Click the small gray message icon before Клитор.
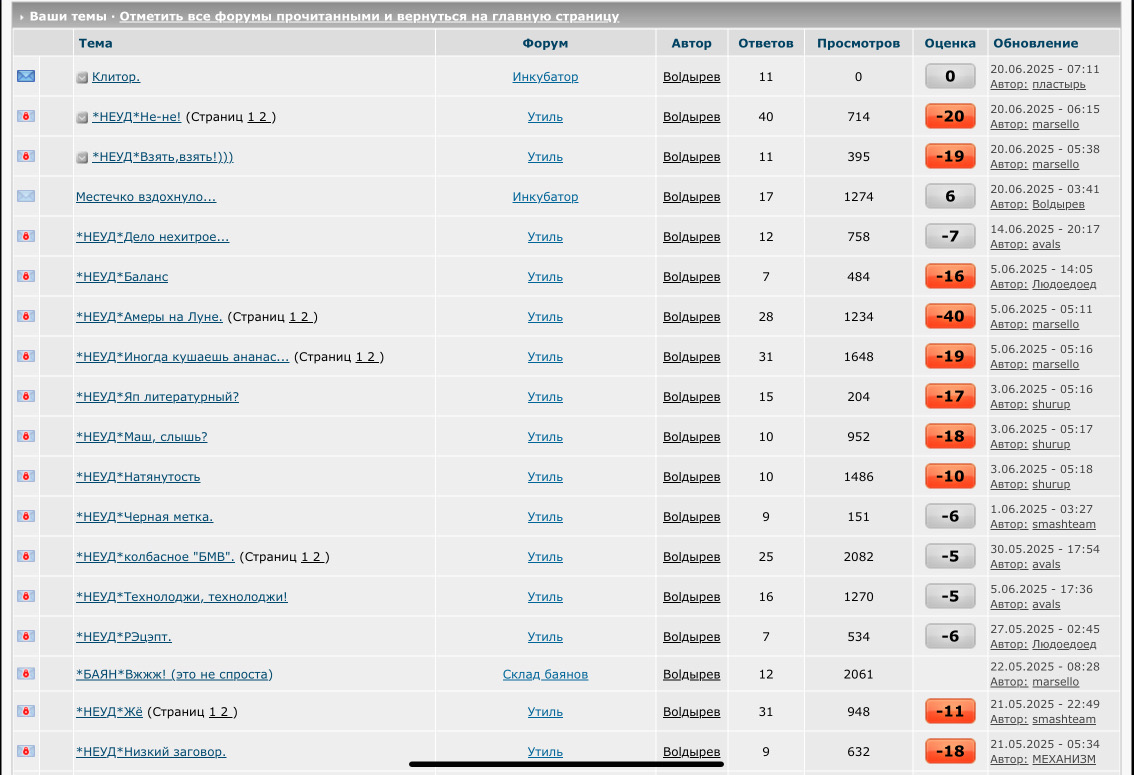 (82, 77)
